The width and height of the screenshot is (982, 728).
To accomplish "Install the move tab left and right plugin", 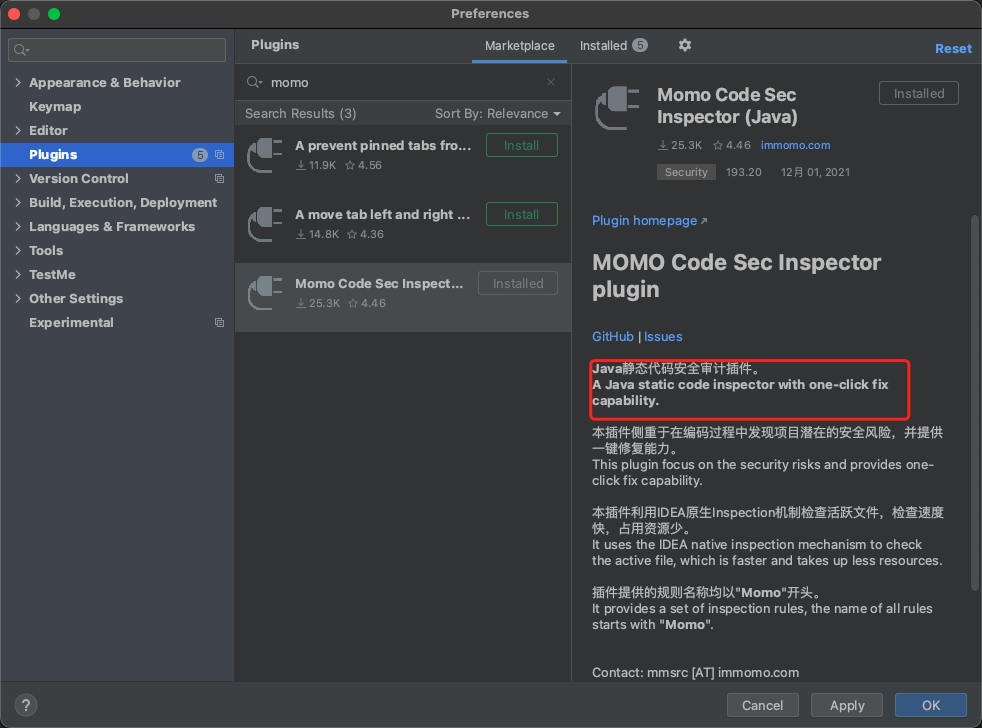I will pos(522,214).
